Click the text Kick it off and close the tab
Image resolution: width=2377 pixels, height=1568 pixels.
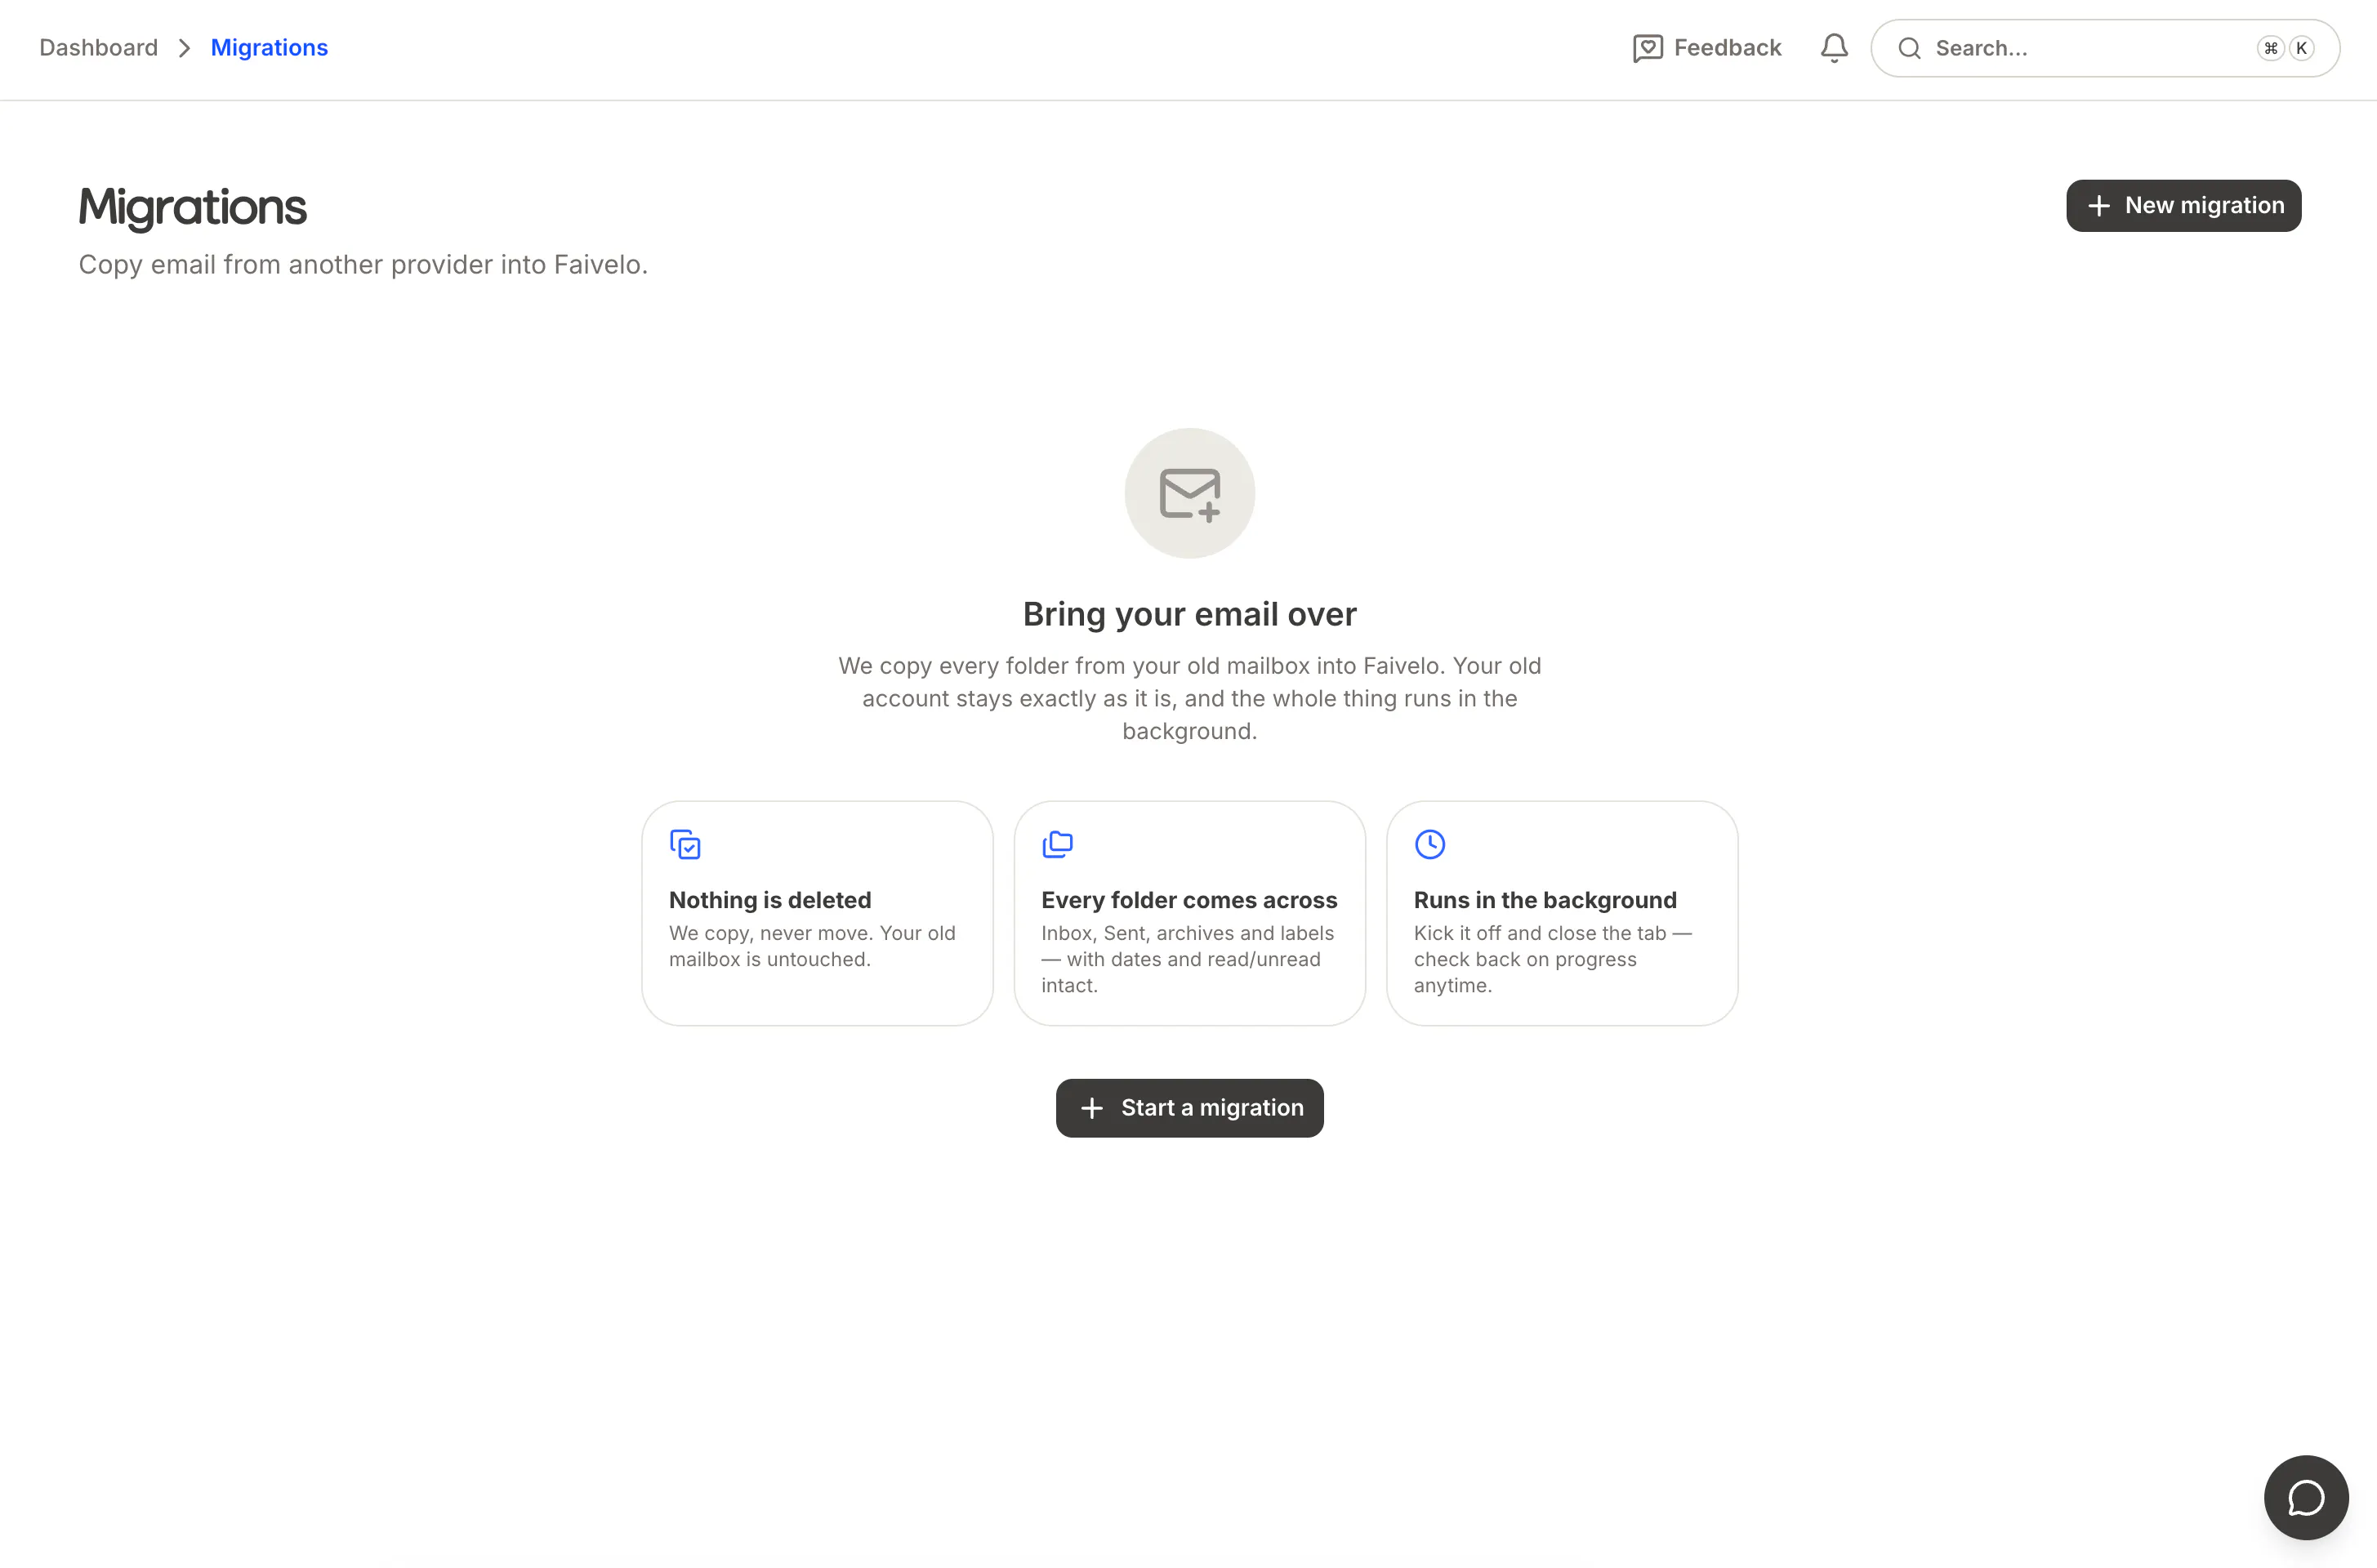[1552, 959]
